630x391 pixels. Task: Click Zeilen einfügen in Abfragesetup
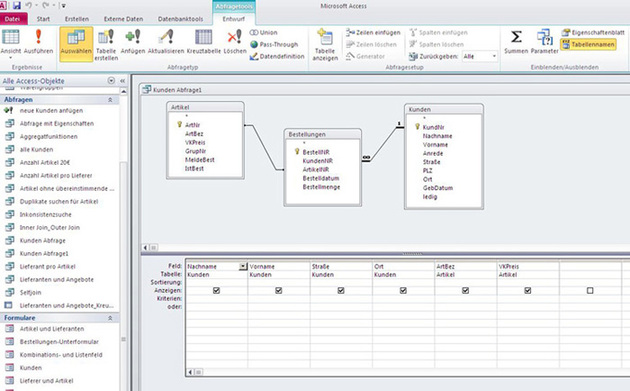373,33
